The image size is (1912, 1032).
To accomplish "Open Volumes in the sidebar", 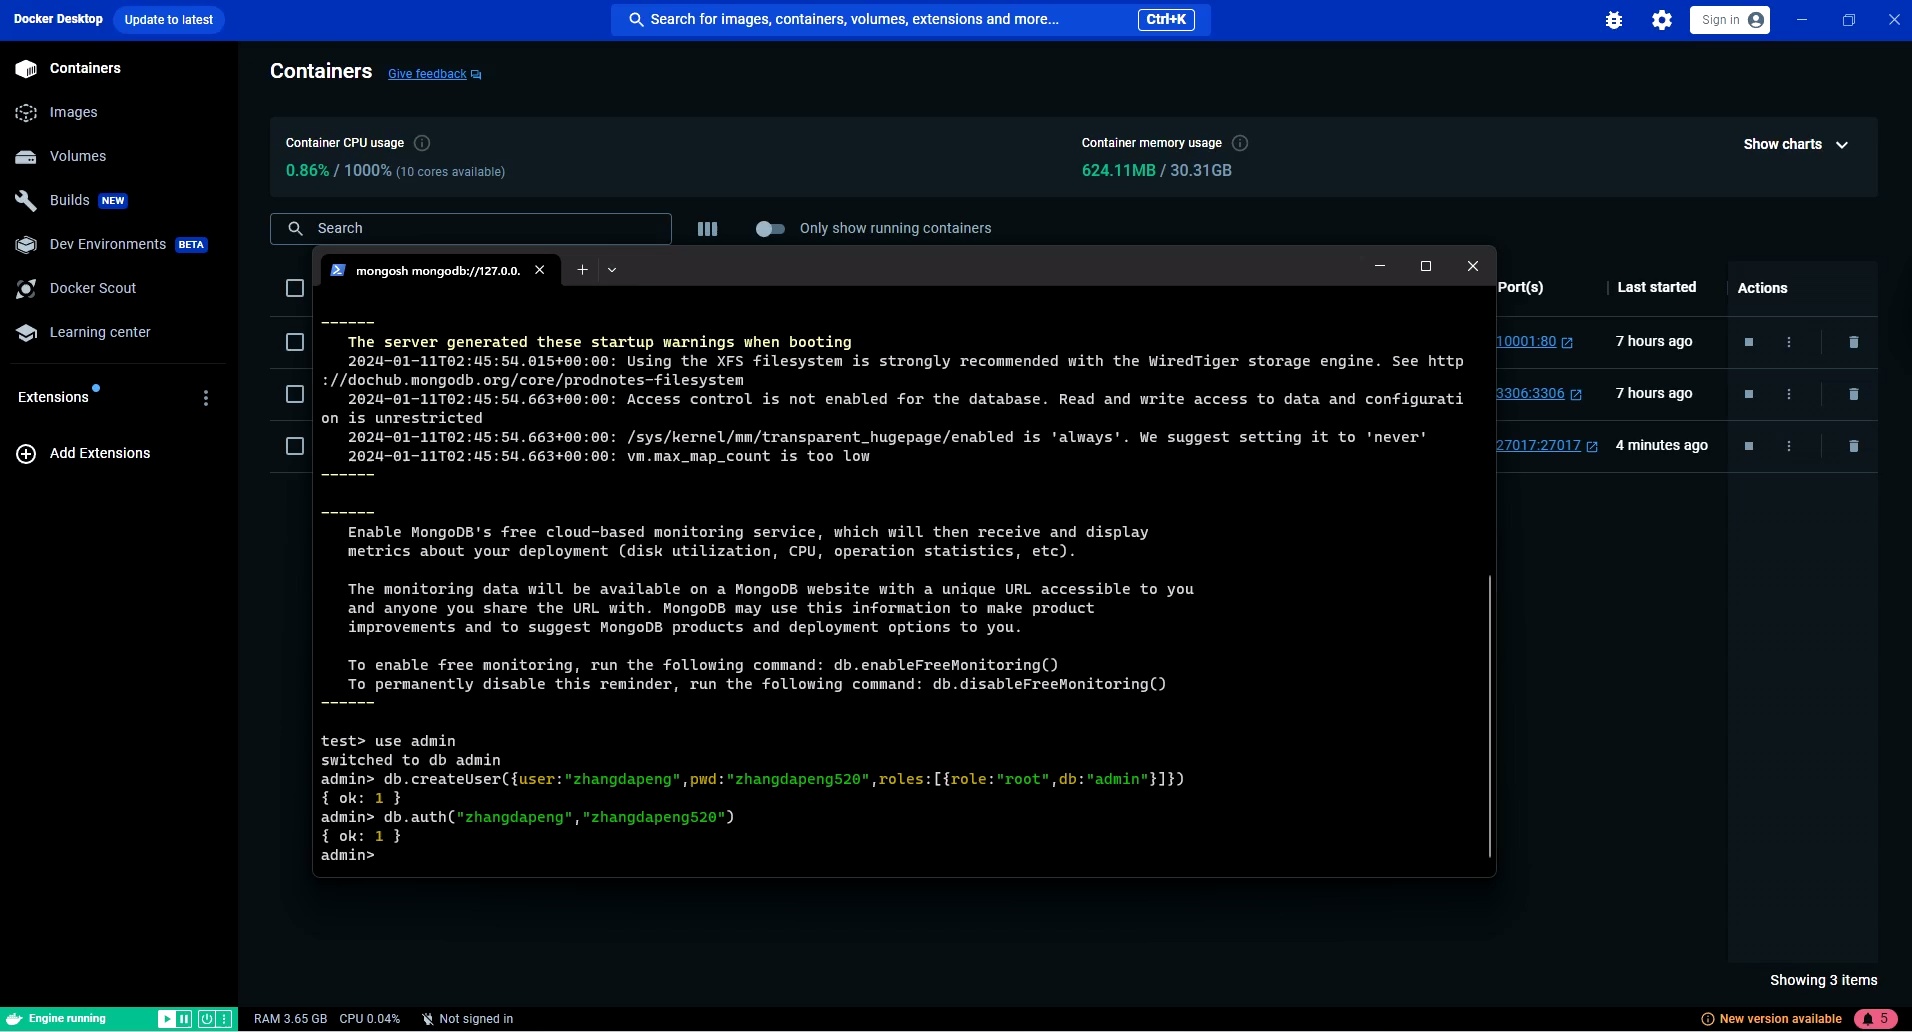I will tap(77, 156).
